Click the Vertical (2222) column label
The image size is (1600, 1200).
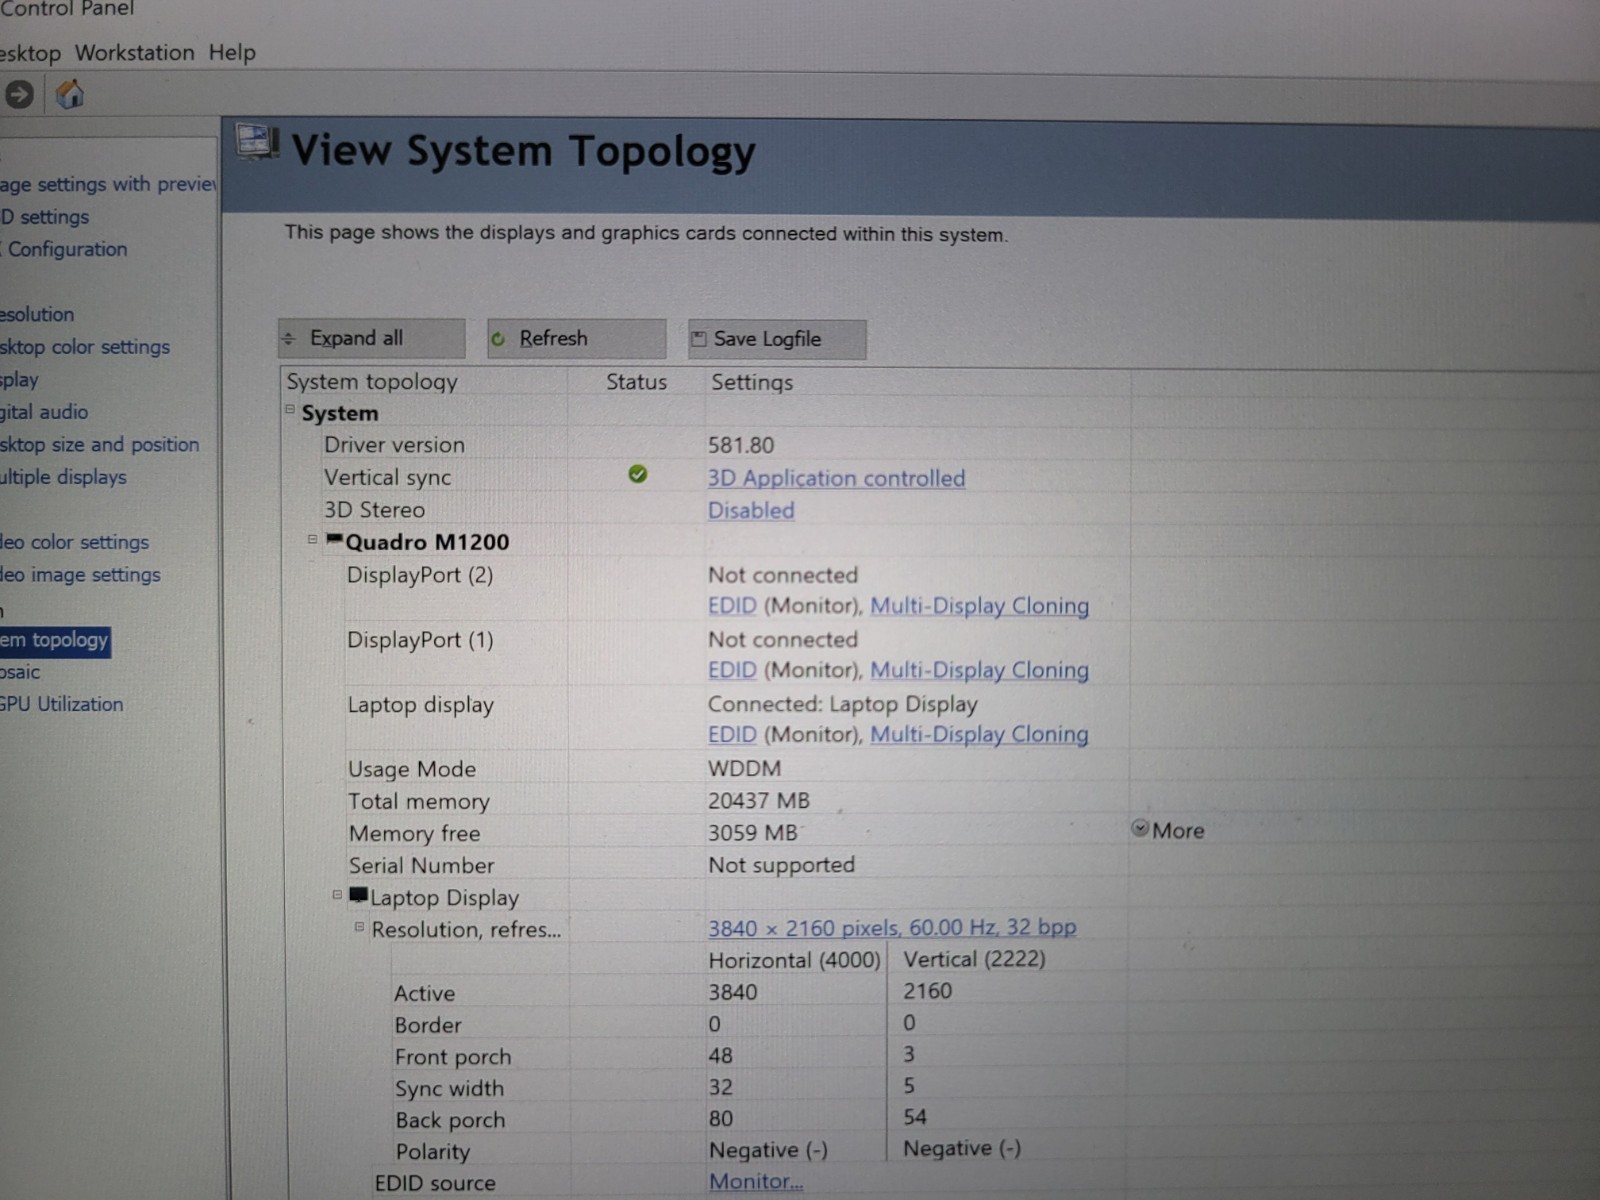[x=975, y=959]
